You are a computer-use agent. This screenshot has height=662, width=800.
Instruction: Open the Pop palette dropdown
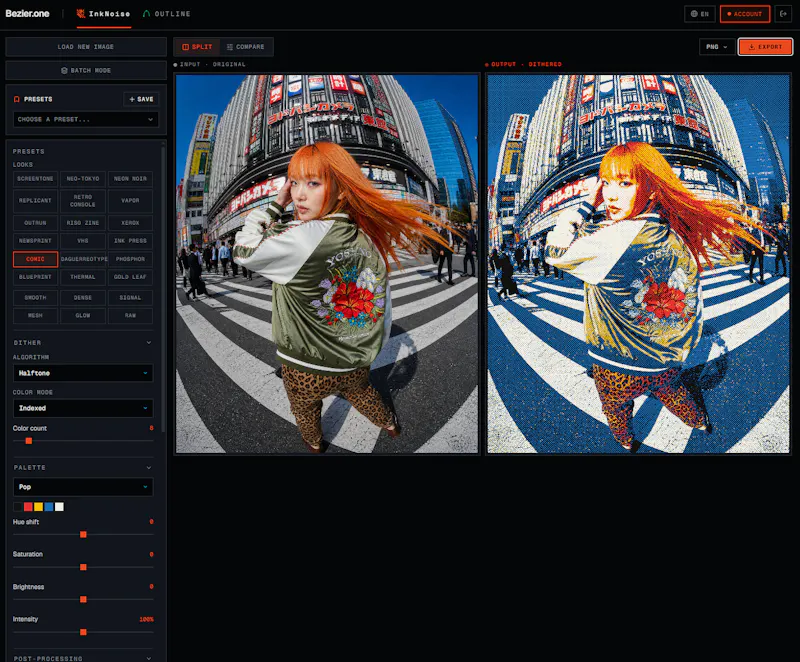(x=83, y=487)
